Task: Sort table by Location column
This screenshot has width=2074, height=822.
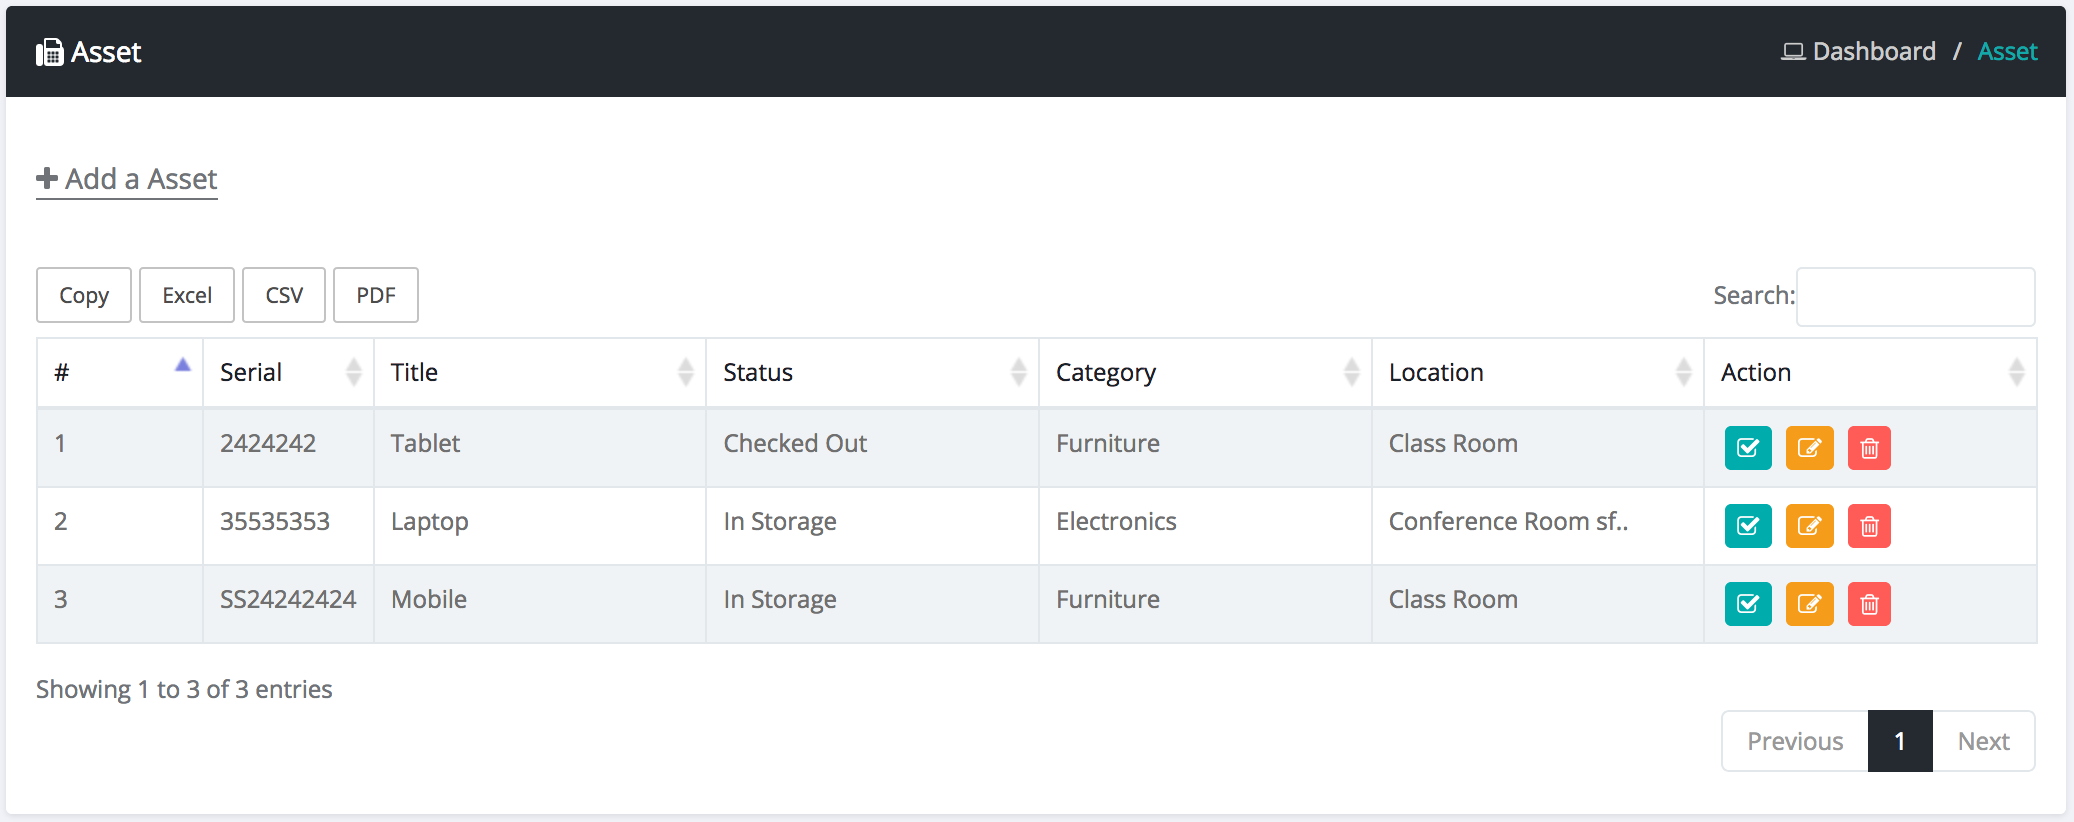Action: click(x=1537, y=372)
